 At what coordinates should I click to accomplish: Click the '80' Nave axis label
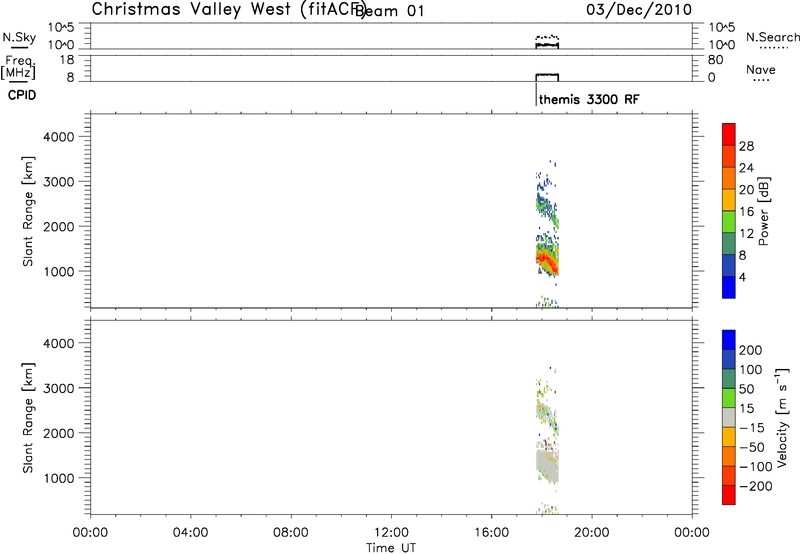(x=715, y=60)
